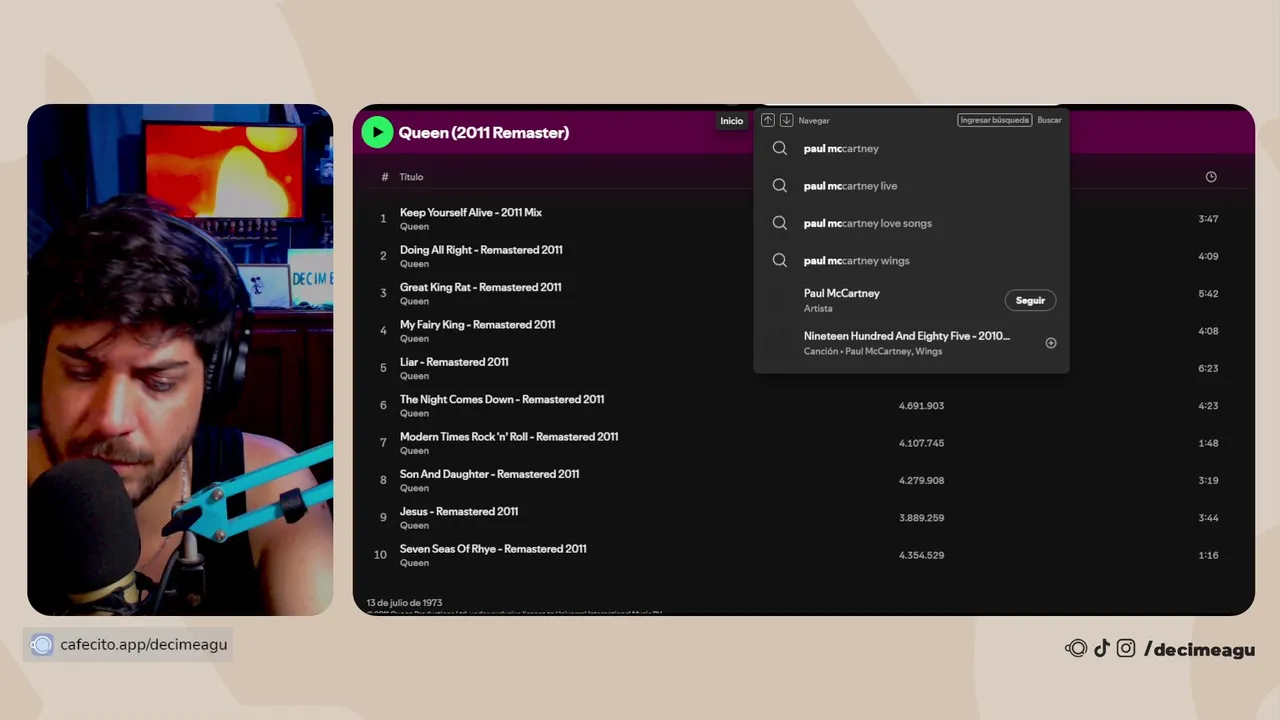This screenshot has height=720, width=1280.
Task: Select track 'Great King Rat - Remastered 2011'
Action: pos(480,287)
